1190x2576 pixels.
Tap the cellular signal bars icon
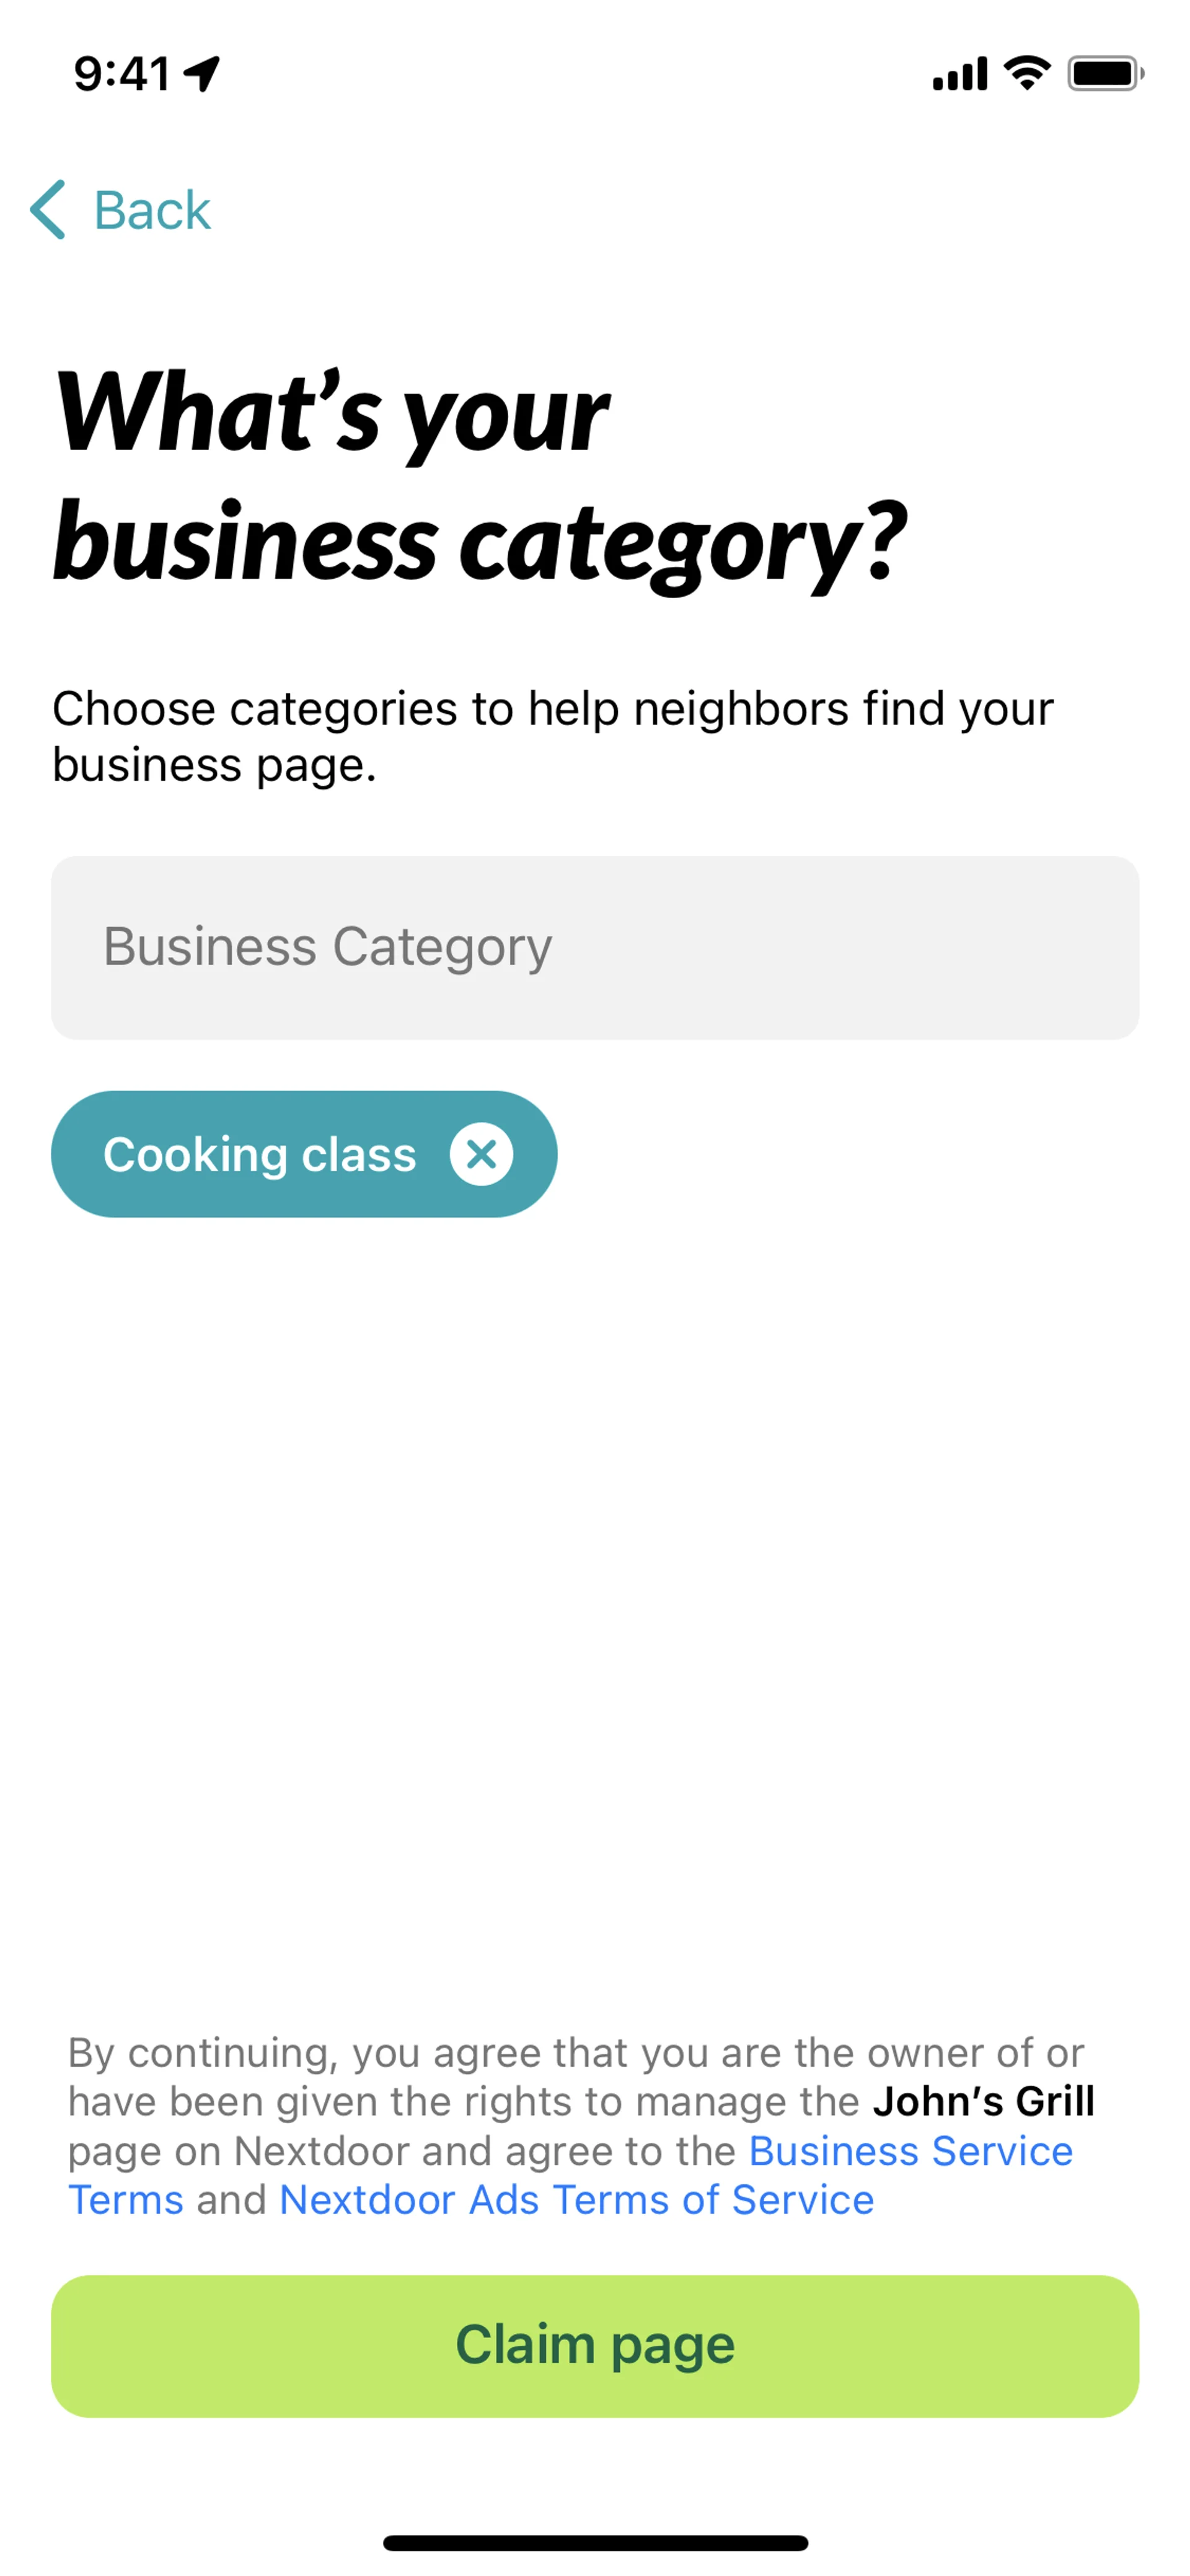tap(959, 74)
